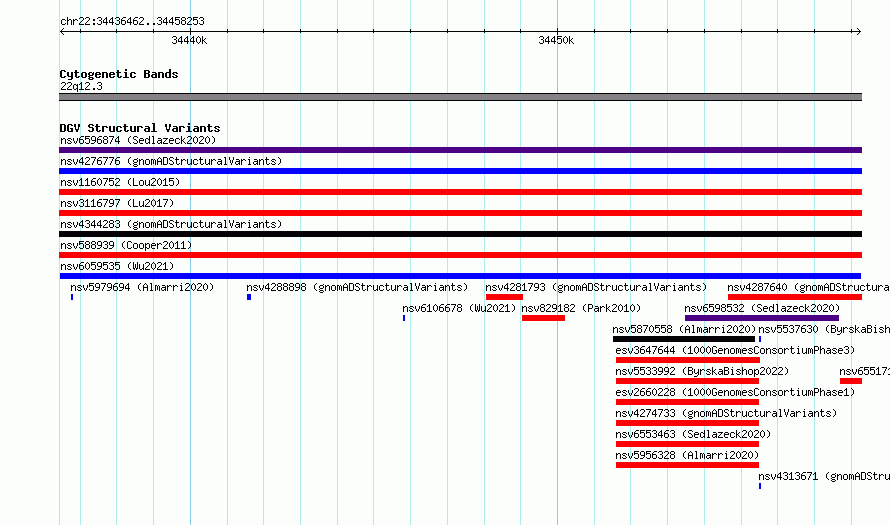Click the right arrowhead of the ruler

pos(858,32)
